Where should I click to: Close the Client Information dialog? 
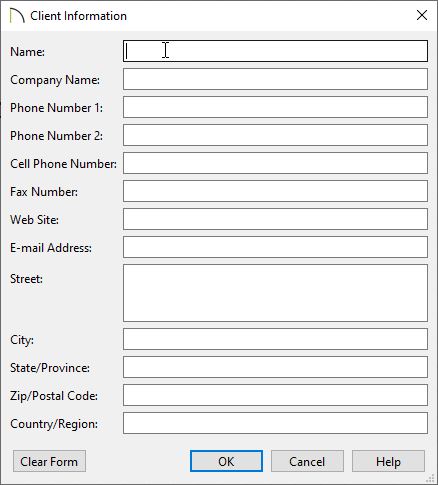point(422,15)
